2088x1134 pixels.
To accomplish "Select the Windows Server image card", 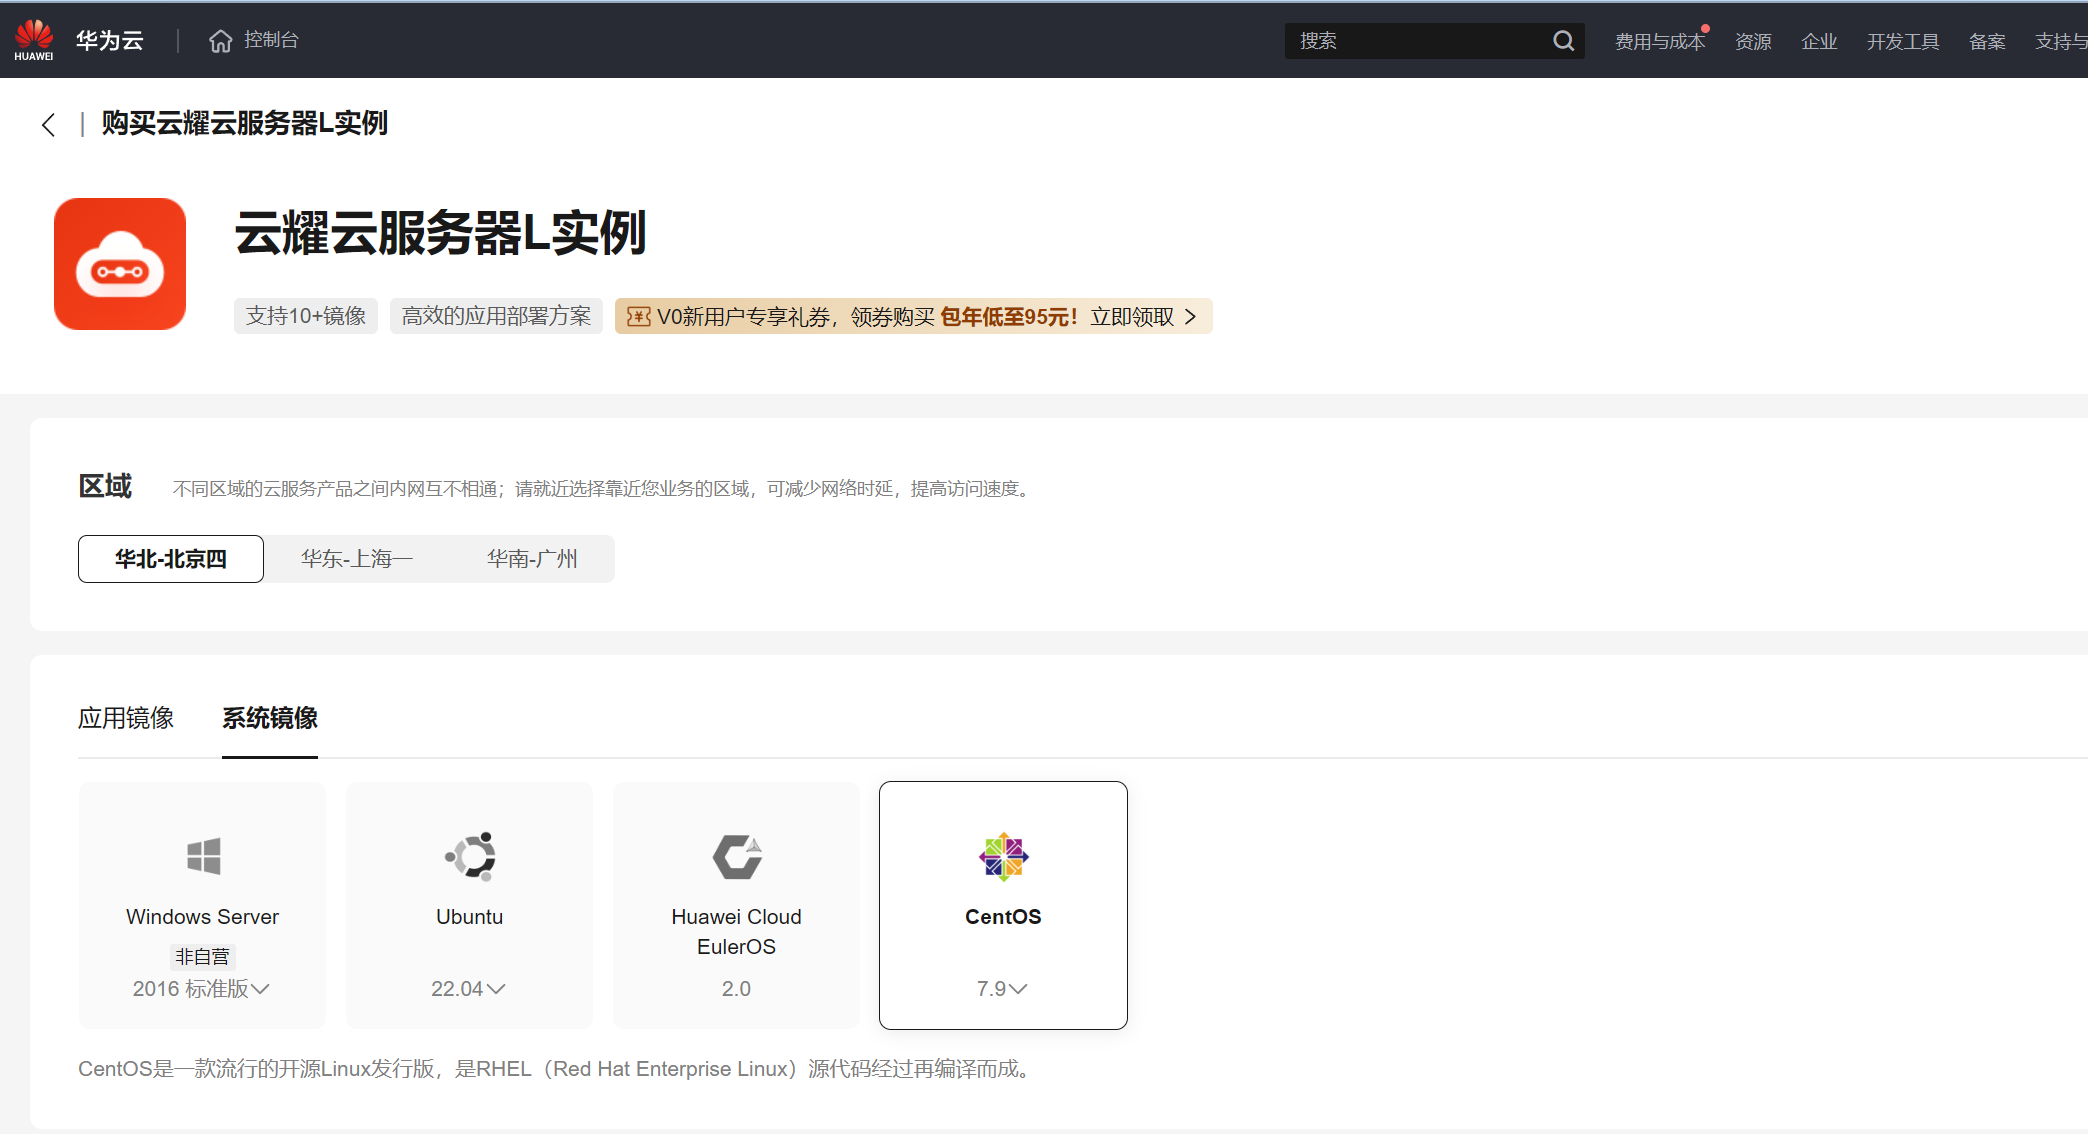I will tap(203, 905).
